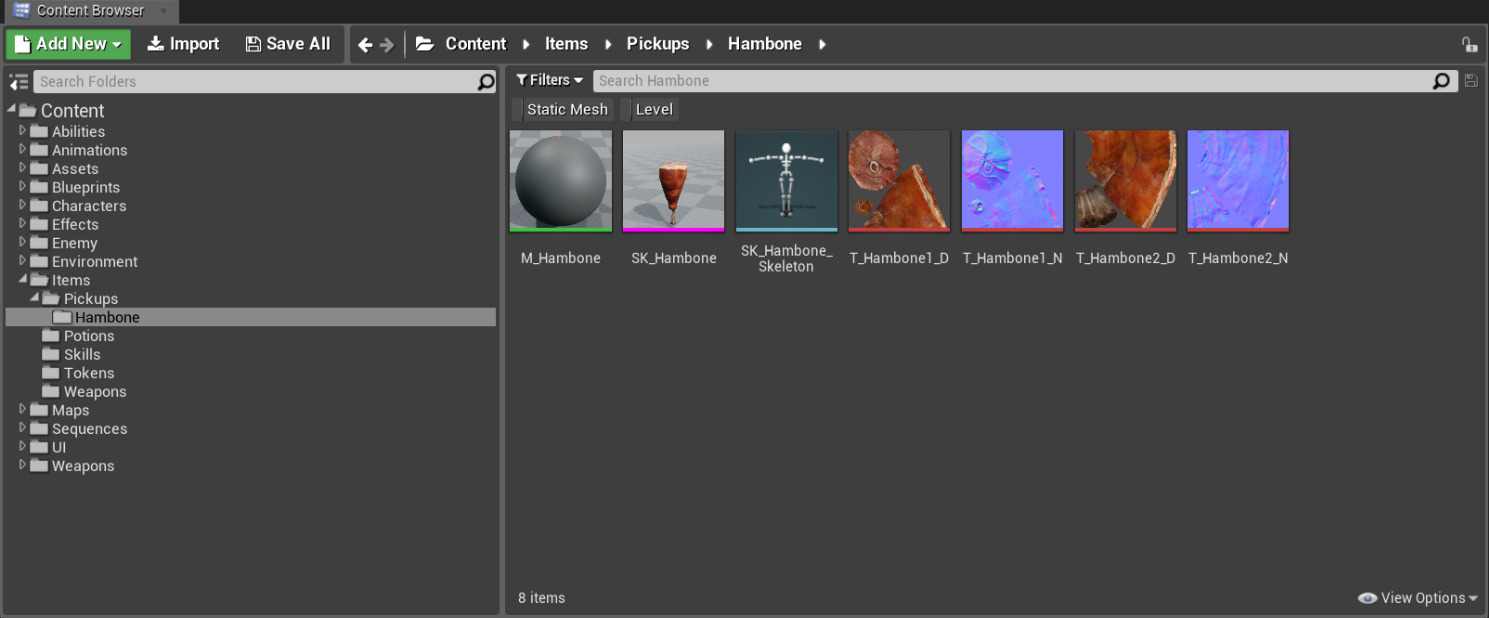Click the Add New button

point(68,44)
